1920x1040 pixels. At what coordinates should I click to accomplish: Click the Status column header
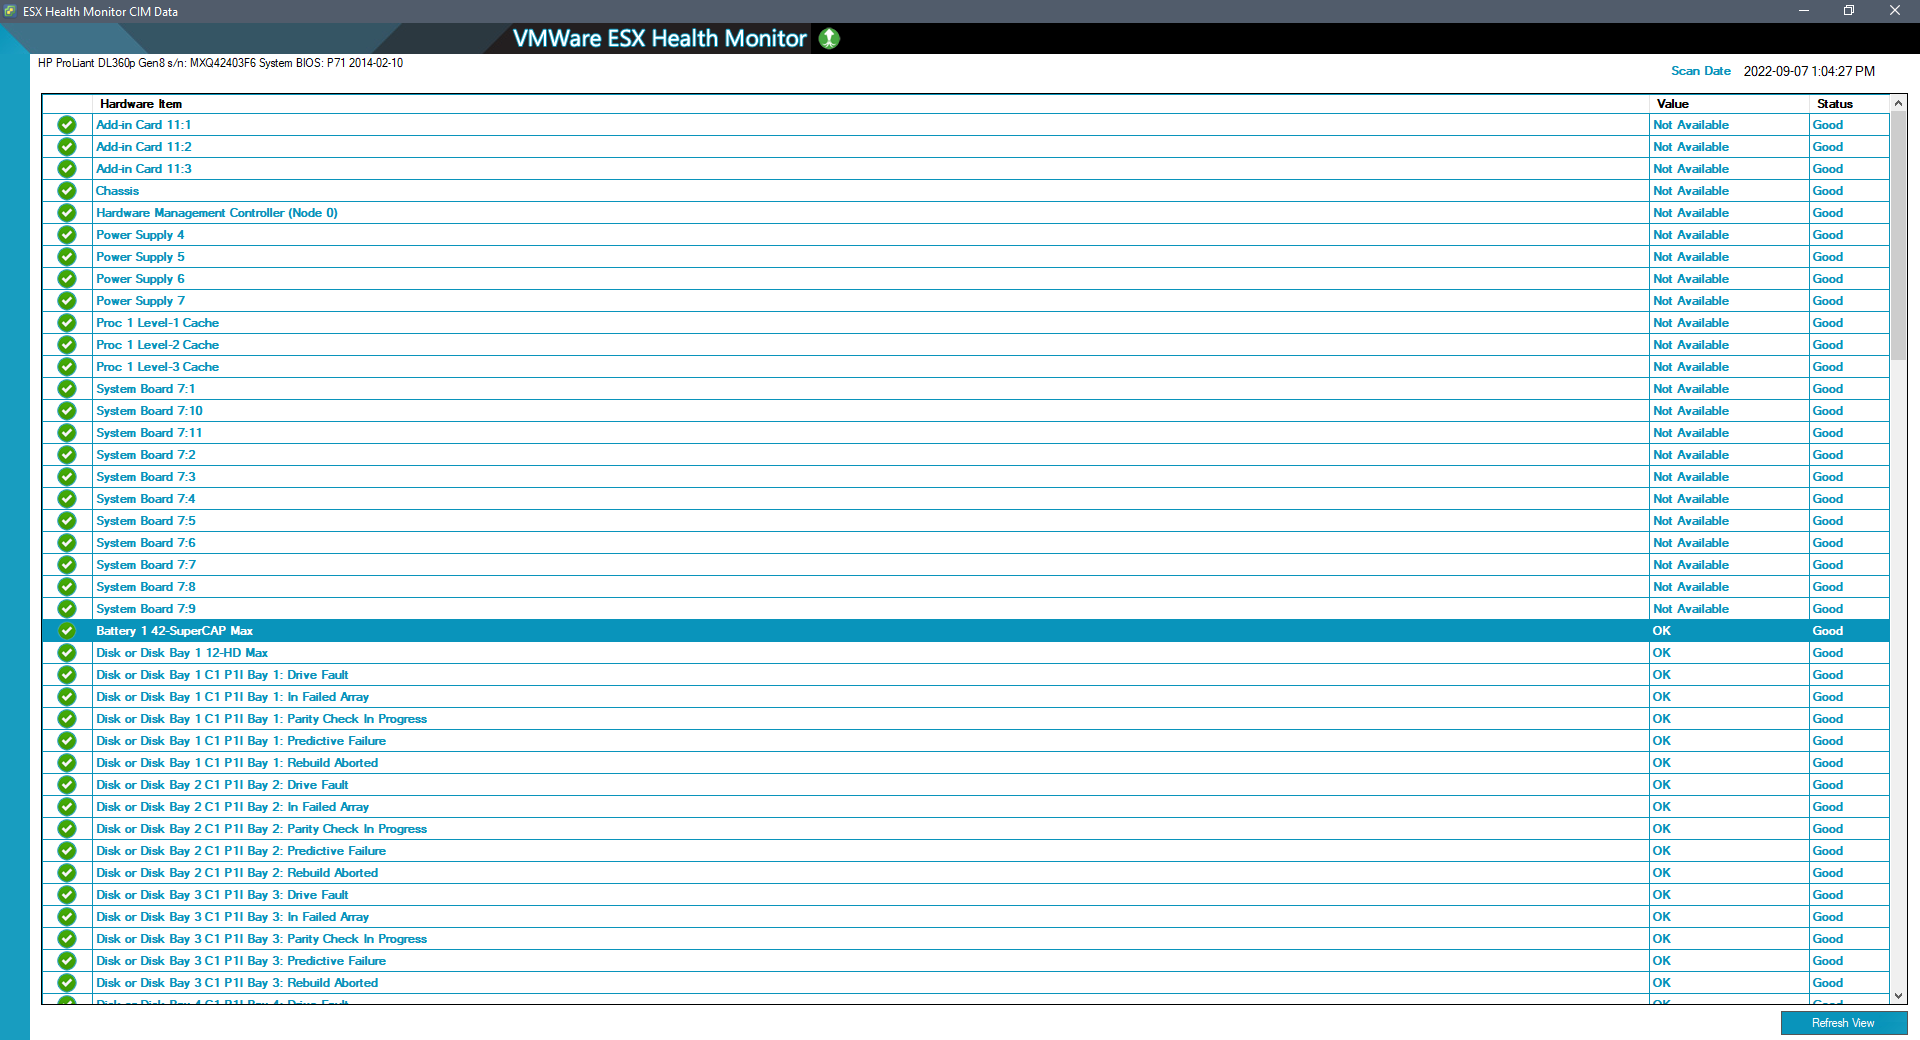(1834, 104)
